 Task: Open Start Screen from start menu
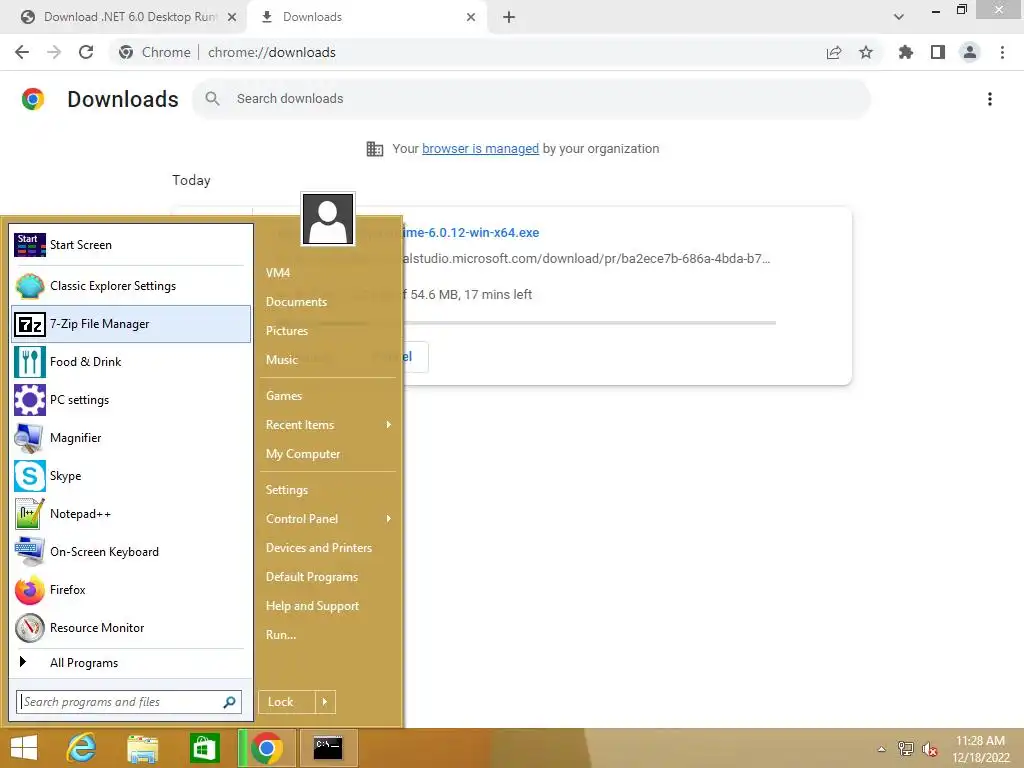131,245
